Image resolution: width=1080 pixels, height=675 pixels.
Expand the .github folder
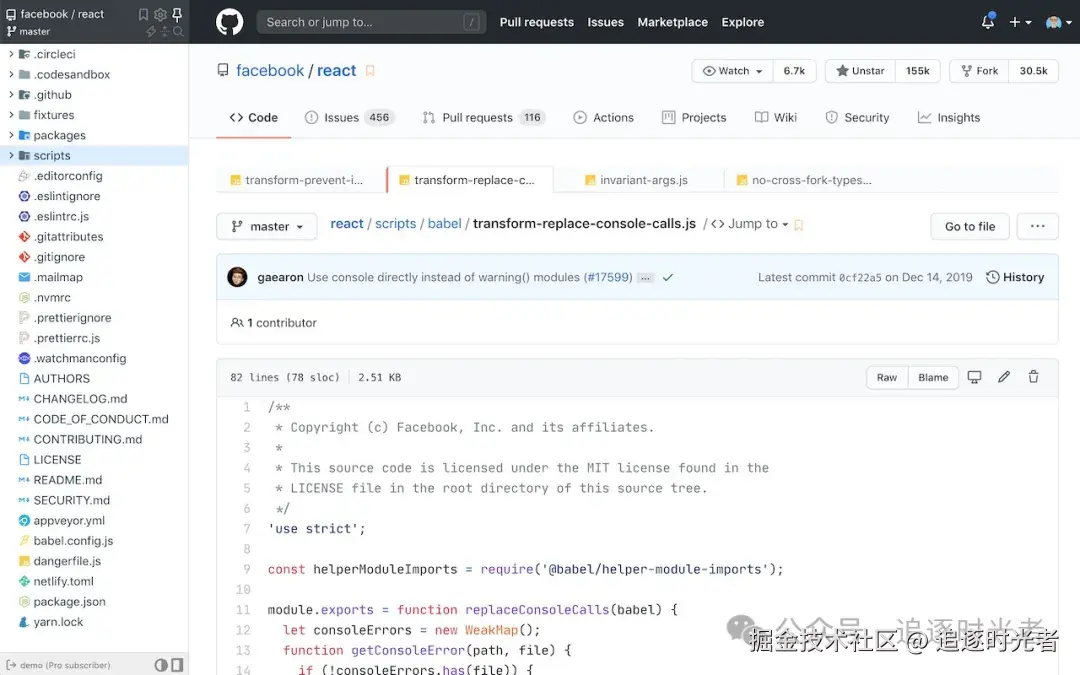[11, 94]
